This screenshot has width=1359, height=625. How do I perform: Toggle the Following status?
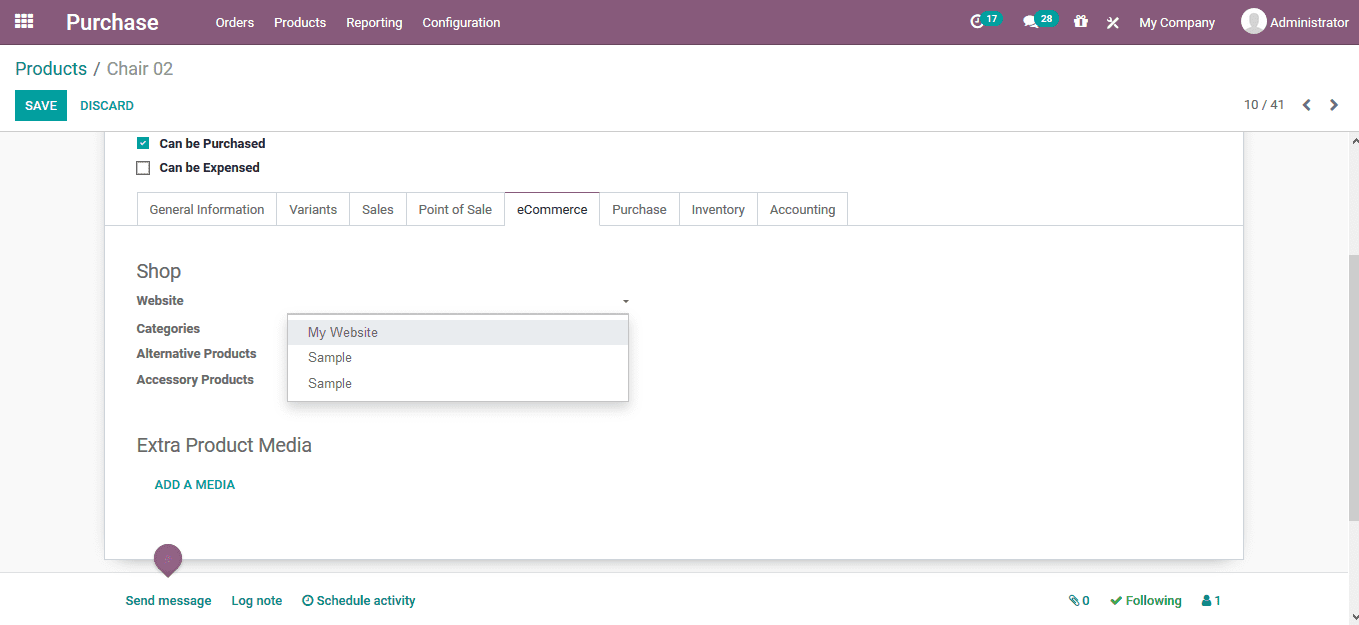[x=1145, y=600]
